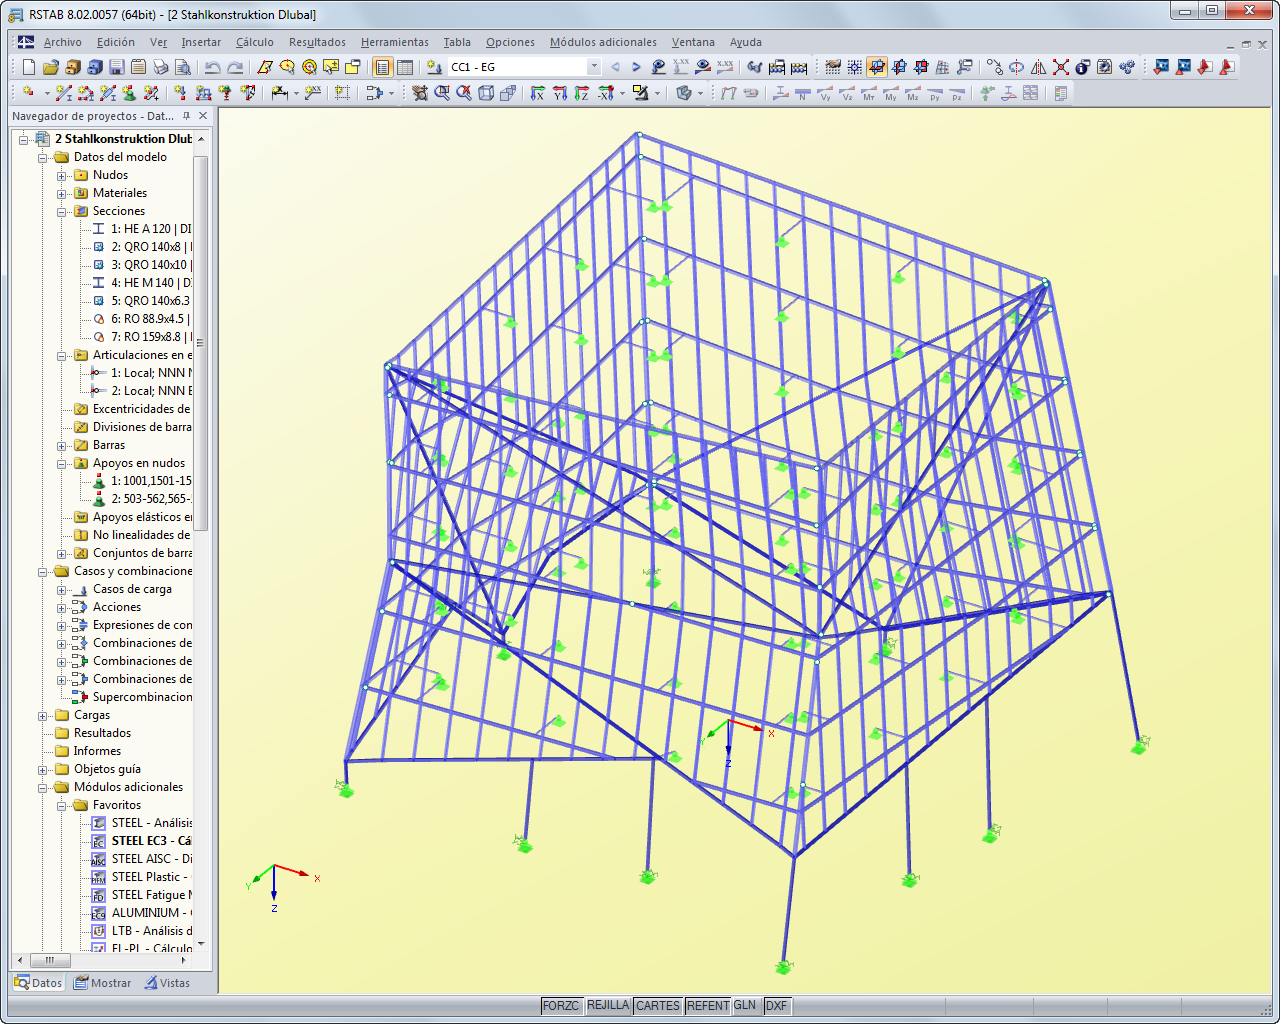The width and height of the screenshot is (1280, 1024).
Task: Open the print toolbar icon
Action: 161,66
